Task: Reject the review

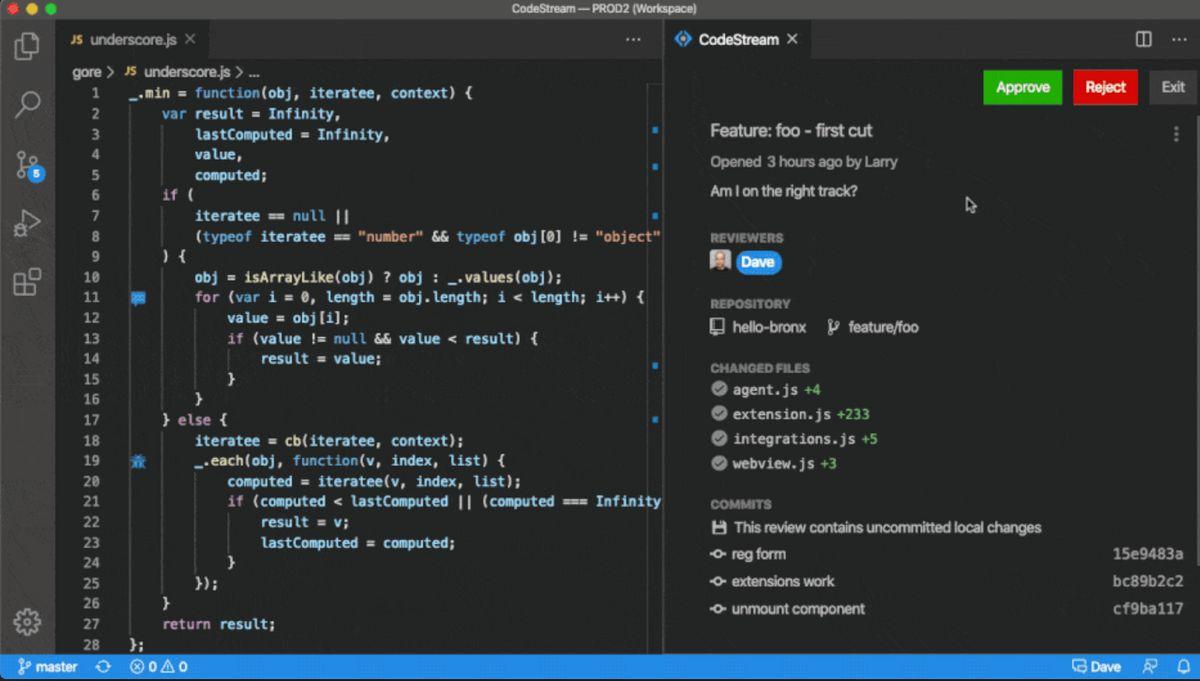Action: click(x=1105, y=87)
